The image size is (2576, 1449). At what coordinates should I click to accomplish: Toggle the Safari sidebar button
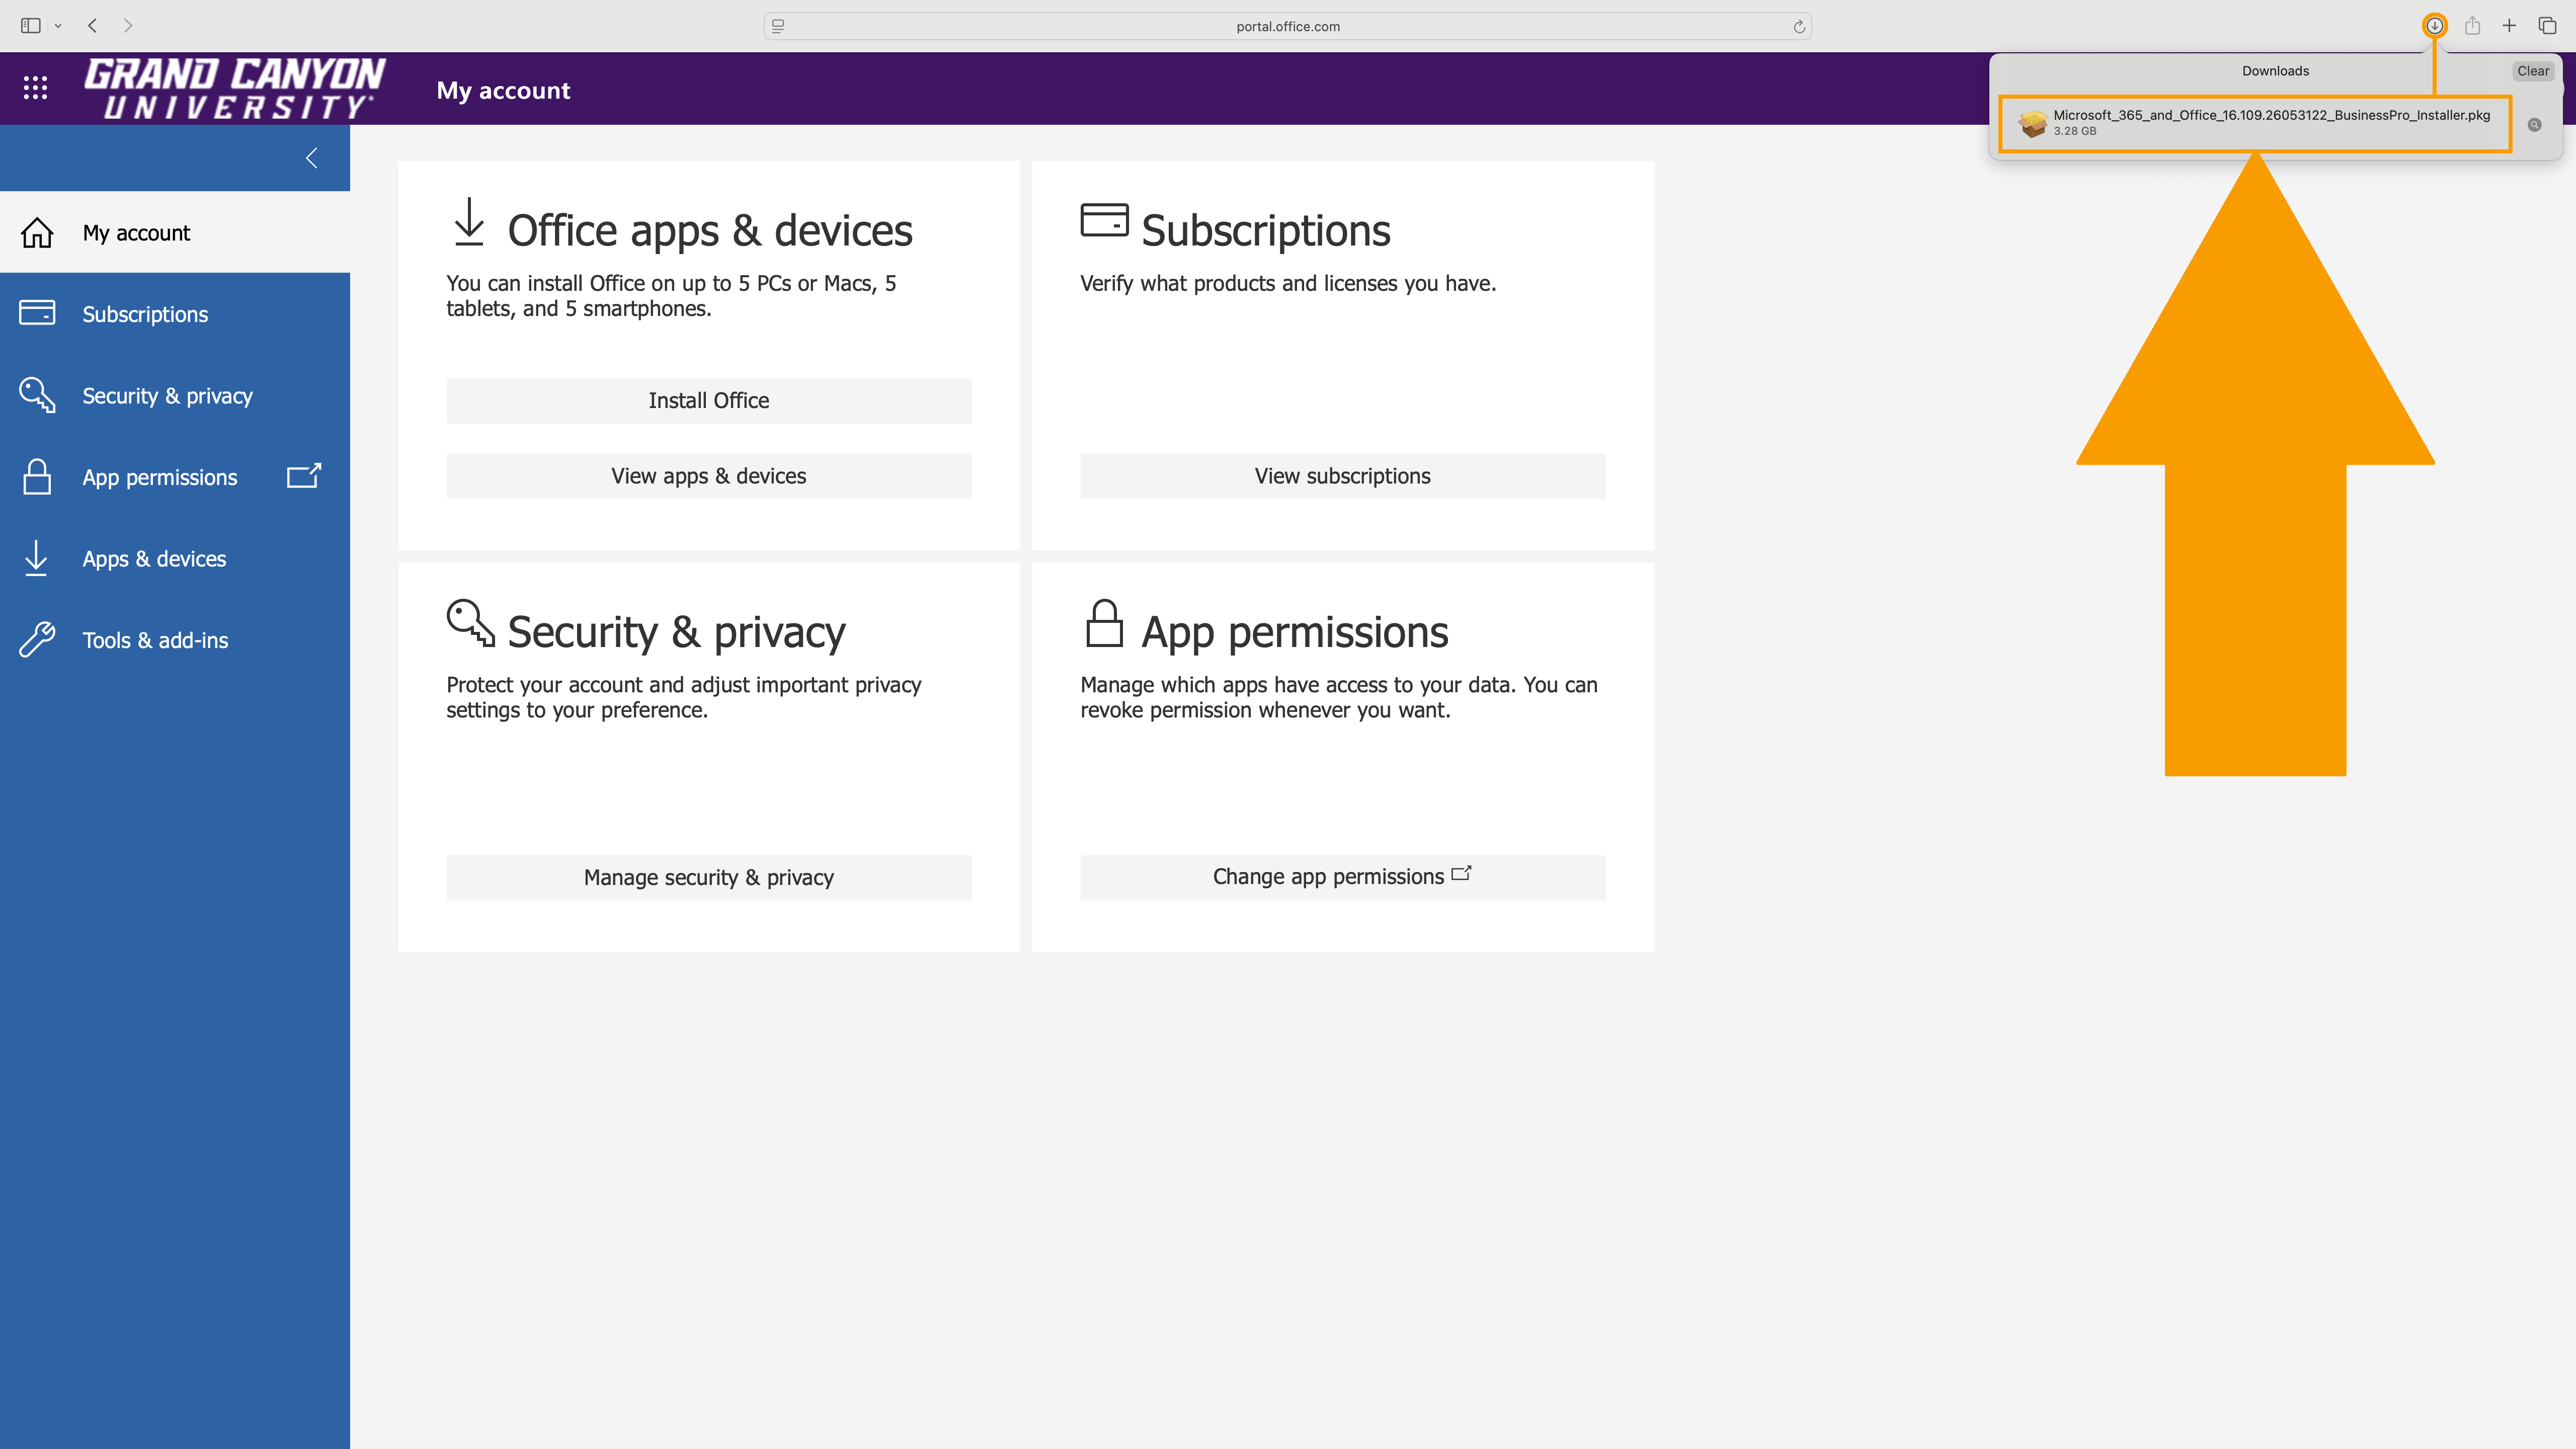(x=31, y=26)
